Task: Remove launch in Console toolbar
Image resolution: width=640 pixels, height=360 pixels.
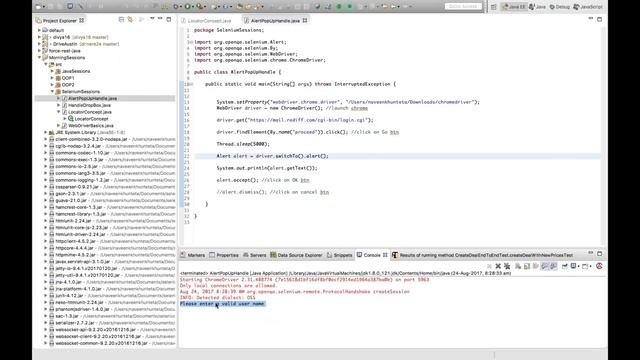Action: [x=498, y=266]
